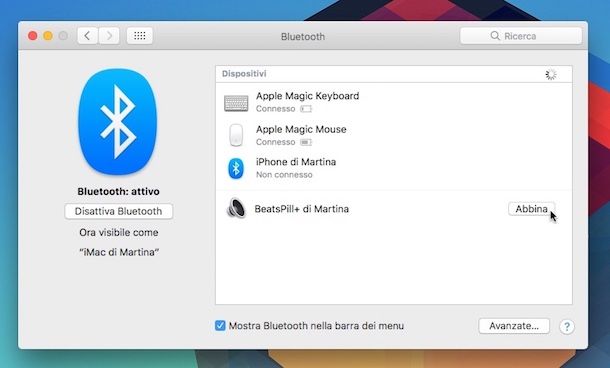
Task: Click Disattiva Bluetooth button
Action: tap(119, 211)
